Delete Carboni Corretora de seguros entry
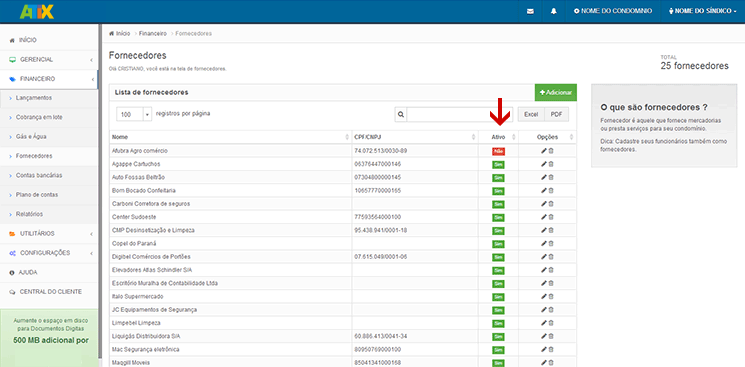 tap(551, 204)
